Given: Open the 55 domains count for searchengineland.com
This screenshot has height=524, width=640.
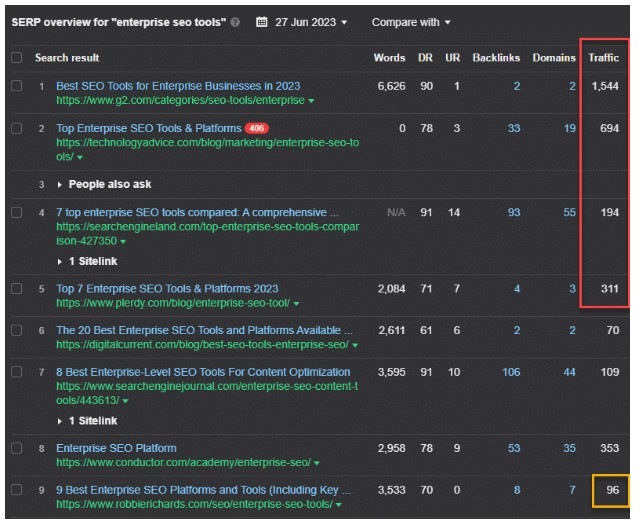Looking at the screenshot, I should click(570, 212).
